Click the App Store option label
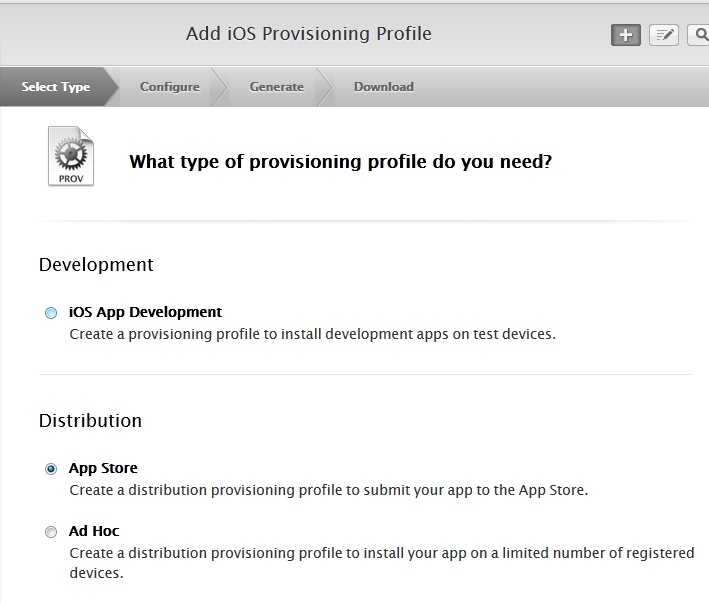This screenshot has height=604, width=709. pos(103,468)
